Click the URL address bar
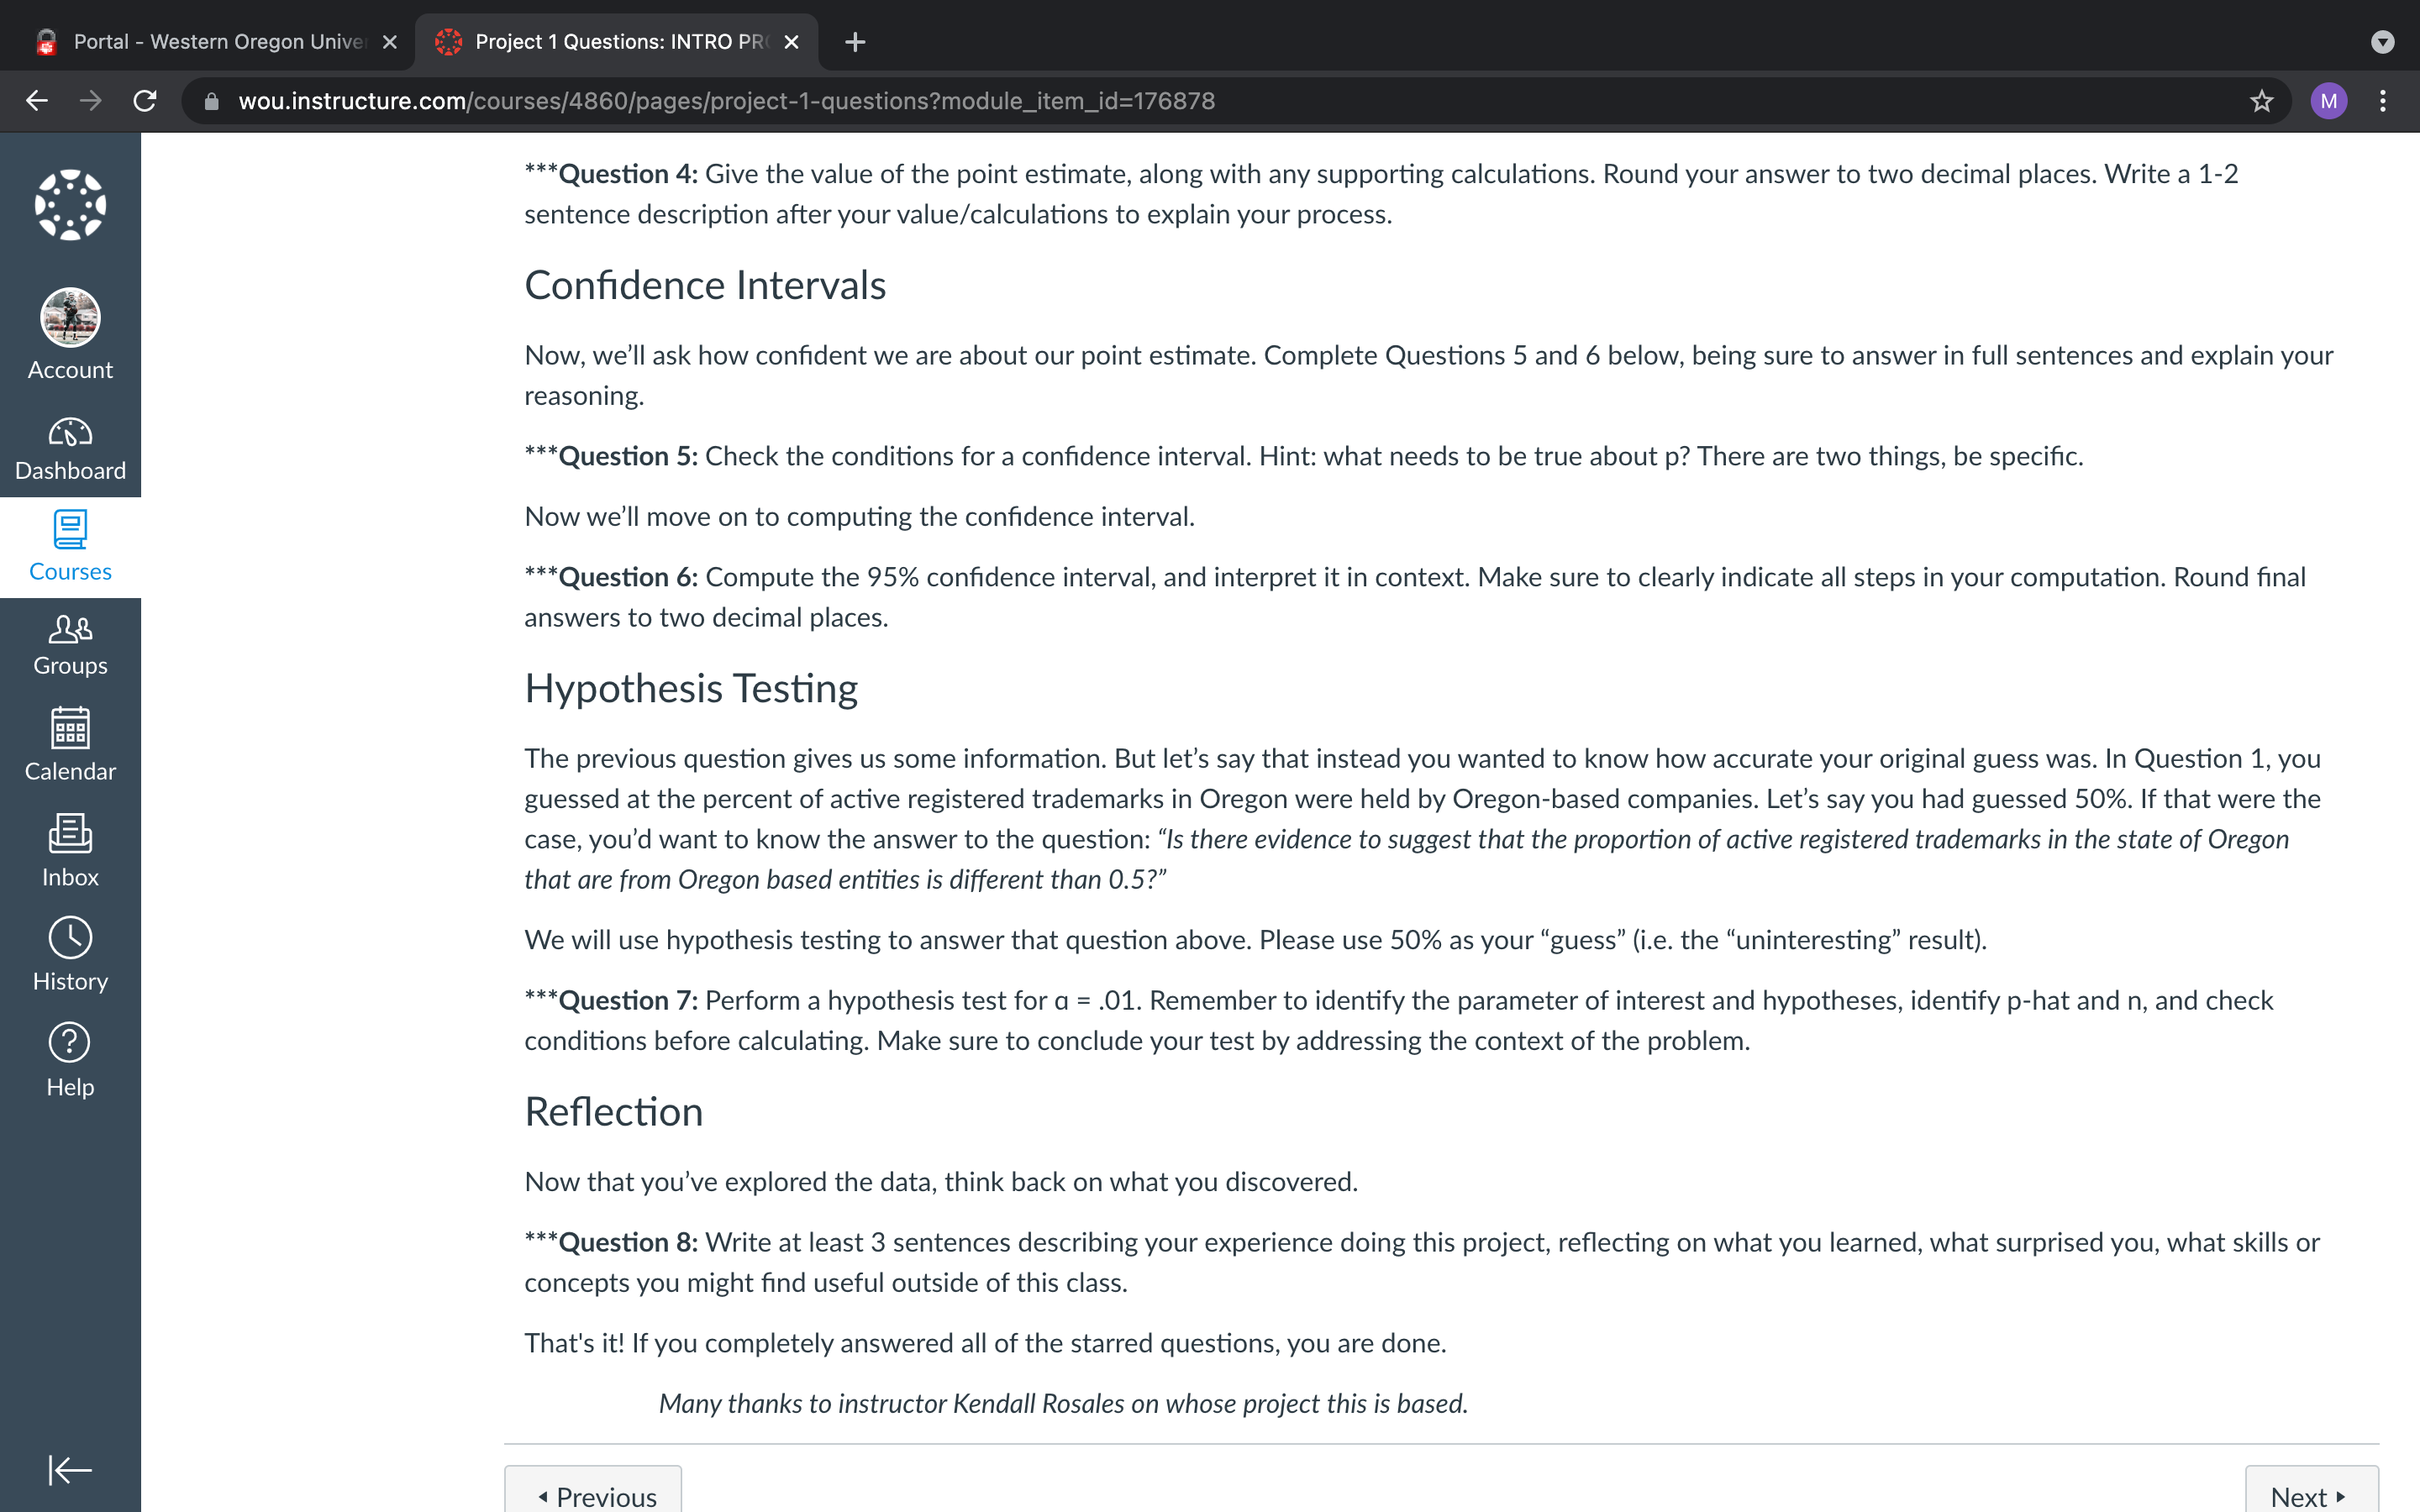The width and height of the screenshot is (2420, 1512). [x=1200, y=101]
